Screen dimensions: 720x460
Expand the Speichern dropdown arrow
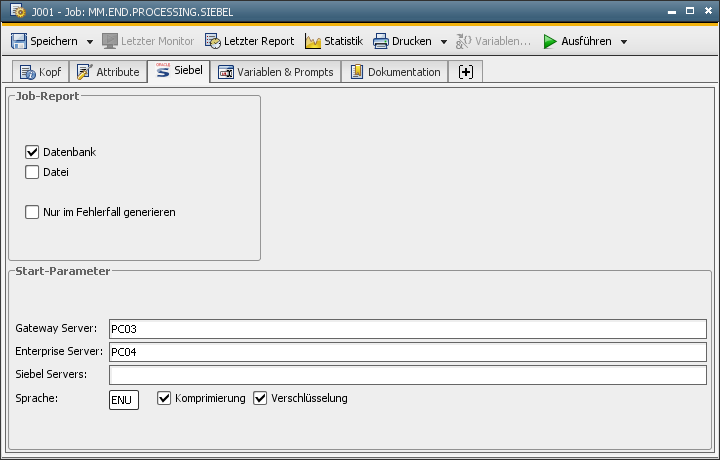90,42
